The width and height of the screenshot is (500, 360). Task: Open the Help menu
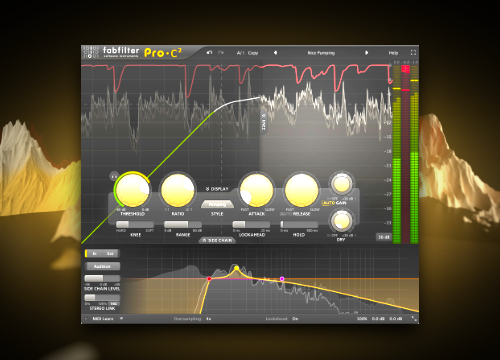point(393,53)
